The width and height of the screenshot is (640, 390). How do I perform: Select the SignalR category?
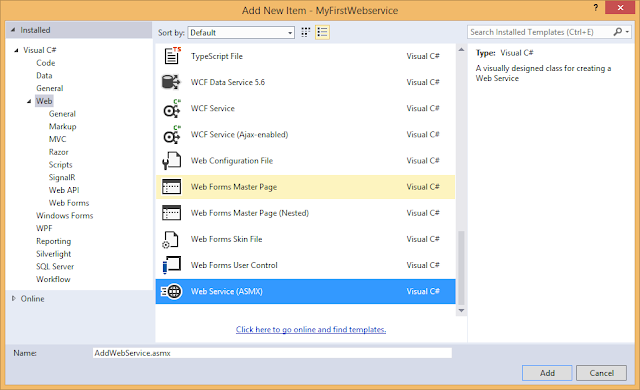point(62,177)
